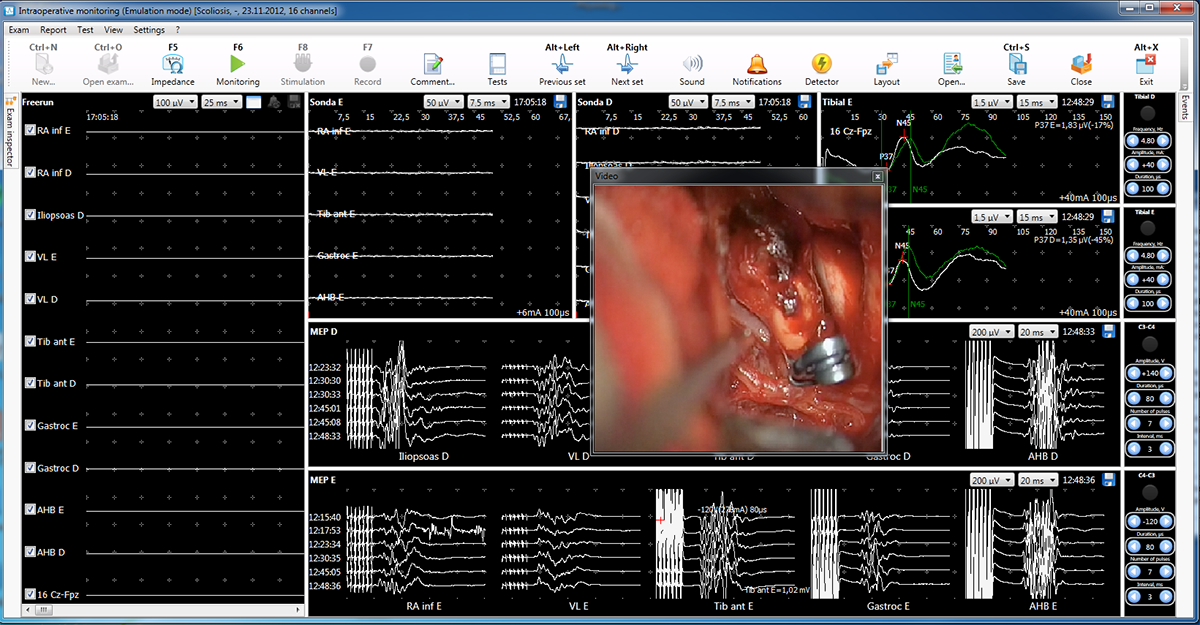Viewport: 1200px width, 625px height.
Task: Open the Layout options icon
Action: coord(886,66)
